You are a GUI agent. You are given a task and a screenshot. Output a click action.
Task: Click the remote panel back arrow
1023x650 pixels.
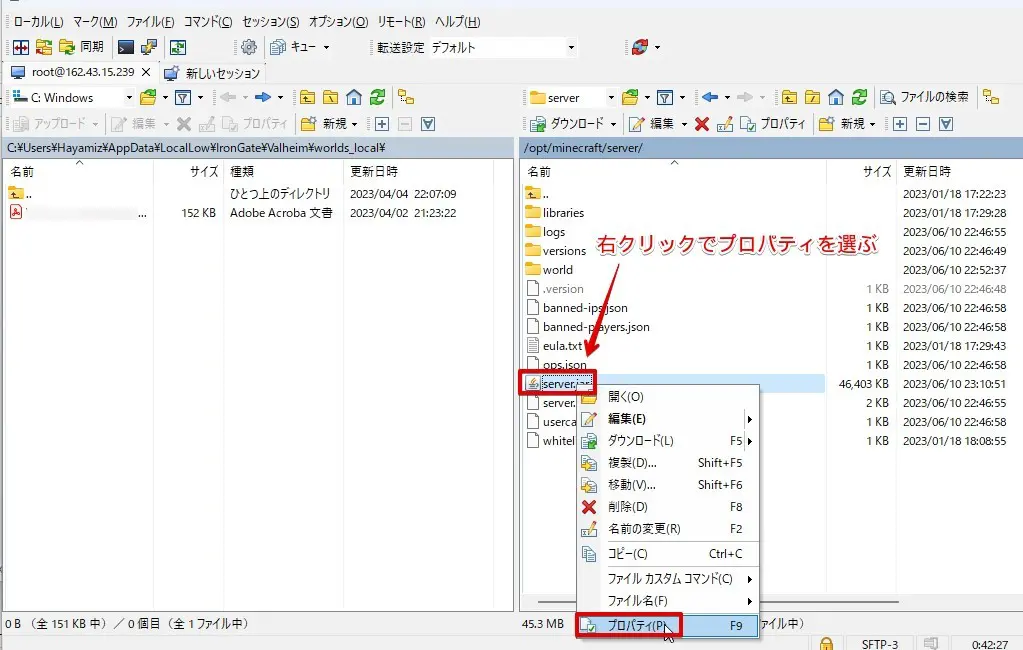pos(710,97)
